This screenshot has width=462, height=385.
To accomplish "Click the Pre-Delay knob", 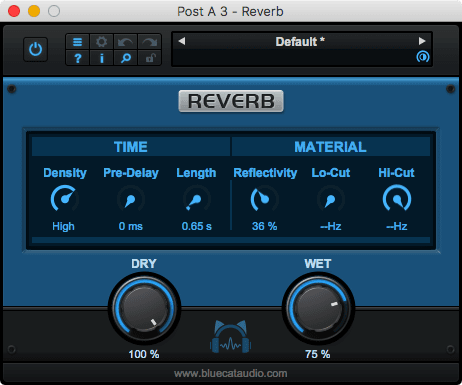I will point(131,199).
